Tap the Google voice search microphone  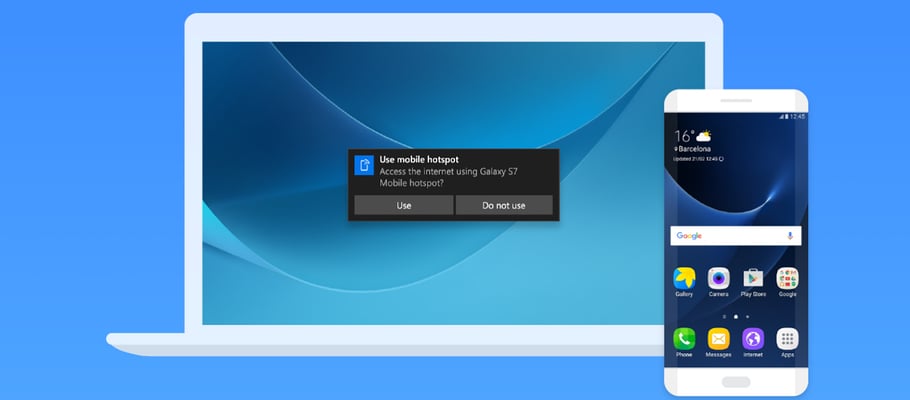coord(790,236)
